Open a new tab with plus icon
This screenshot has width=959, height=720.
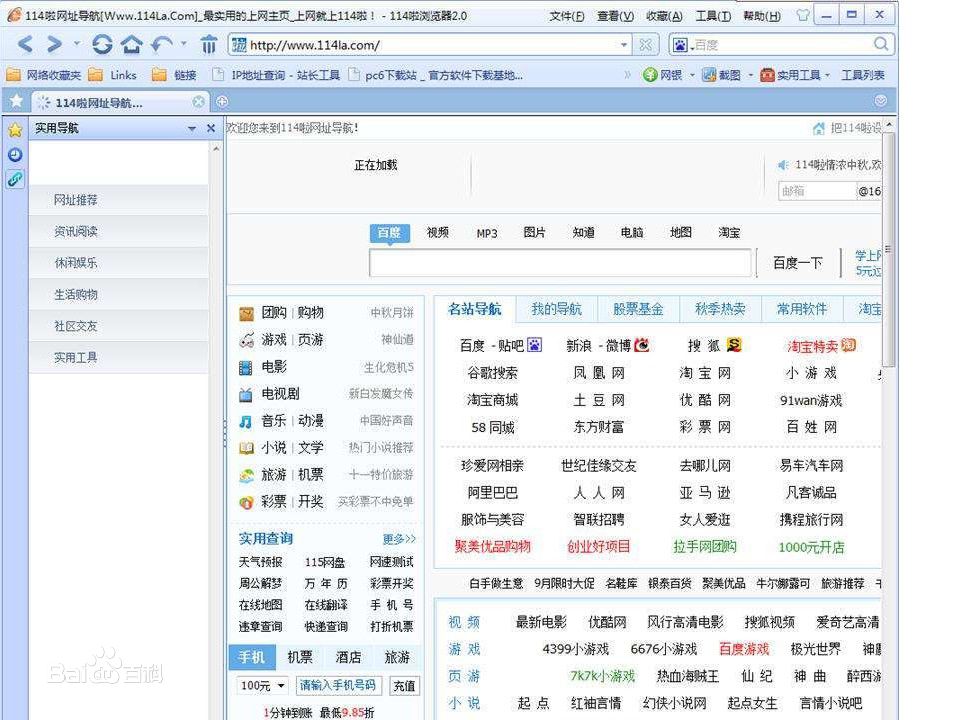(x=222, y=102)
